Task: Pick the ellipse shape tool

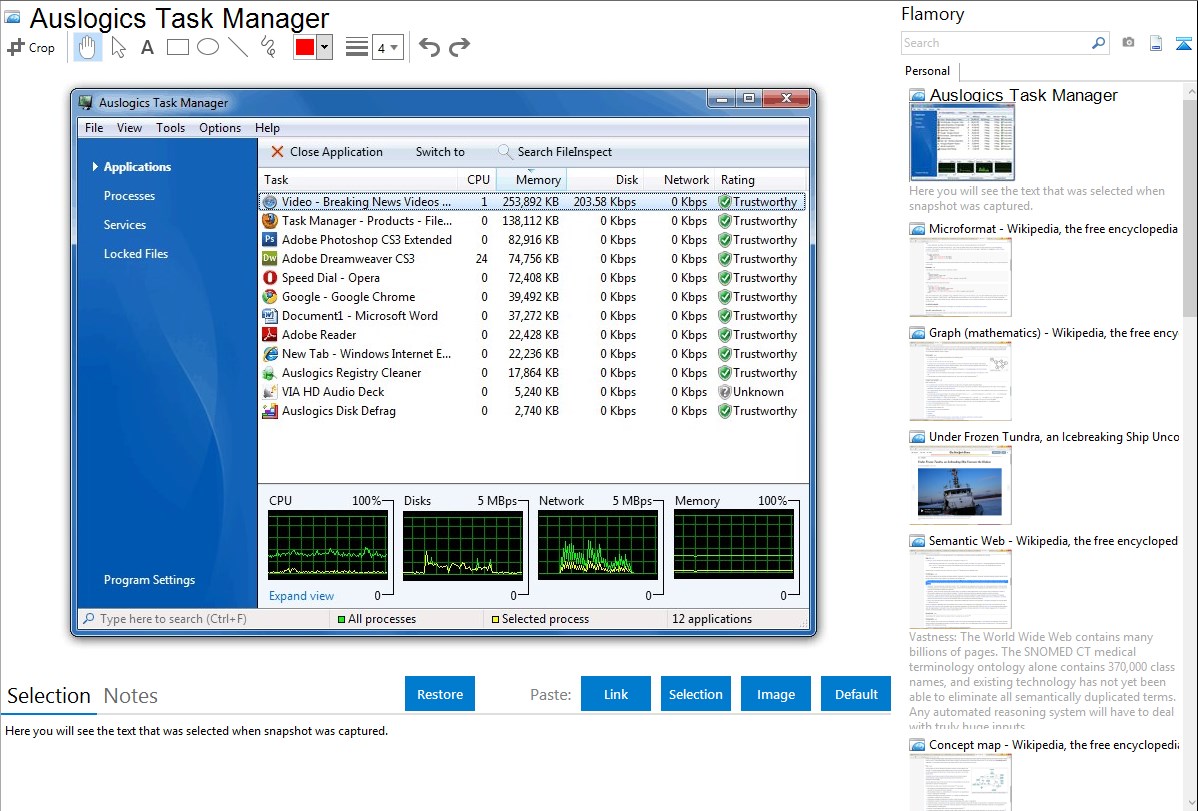Action: point(208,47)
